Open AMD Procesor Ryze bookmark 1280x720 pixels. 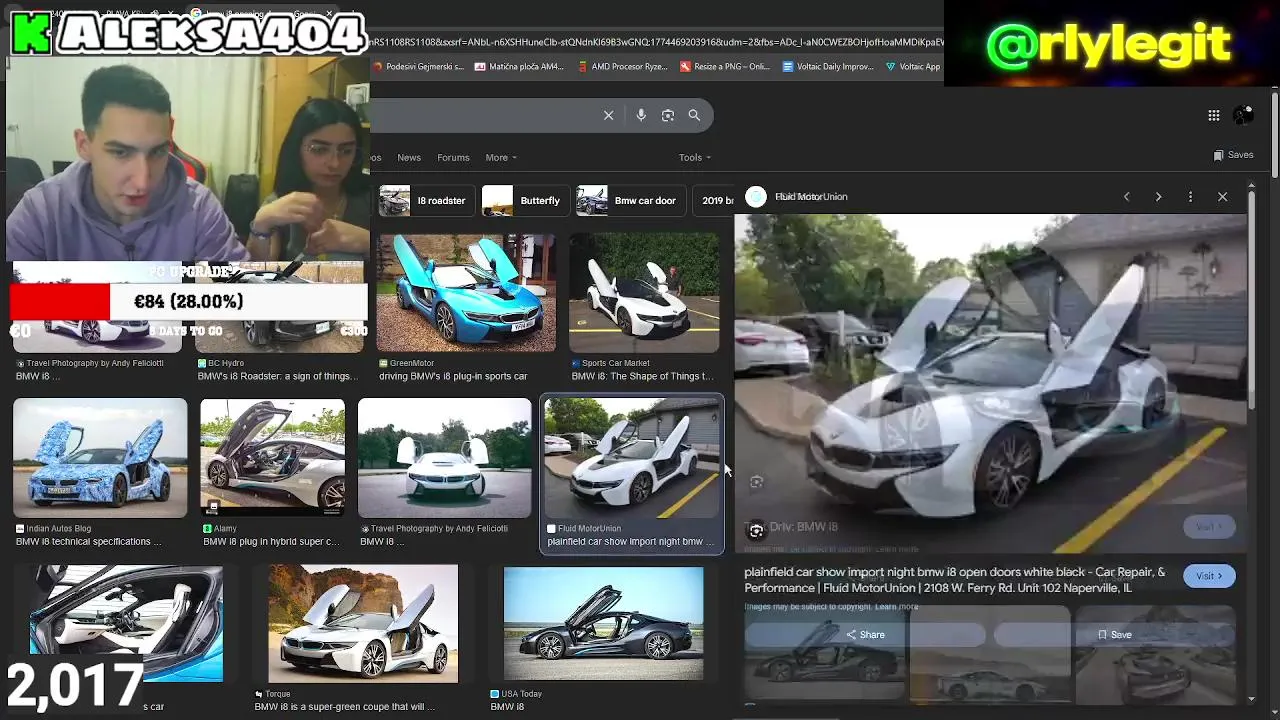(x=622, y=67)
